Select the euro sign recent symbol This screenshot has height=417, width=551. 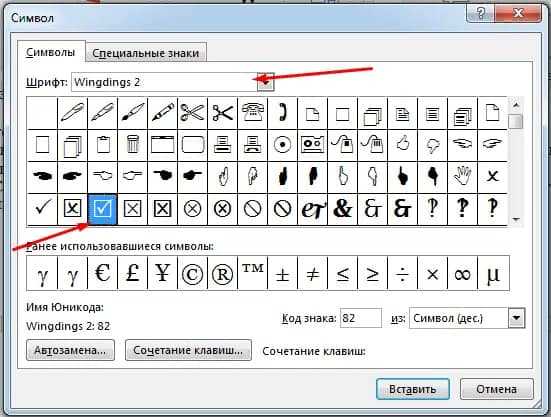click(102, 273)
